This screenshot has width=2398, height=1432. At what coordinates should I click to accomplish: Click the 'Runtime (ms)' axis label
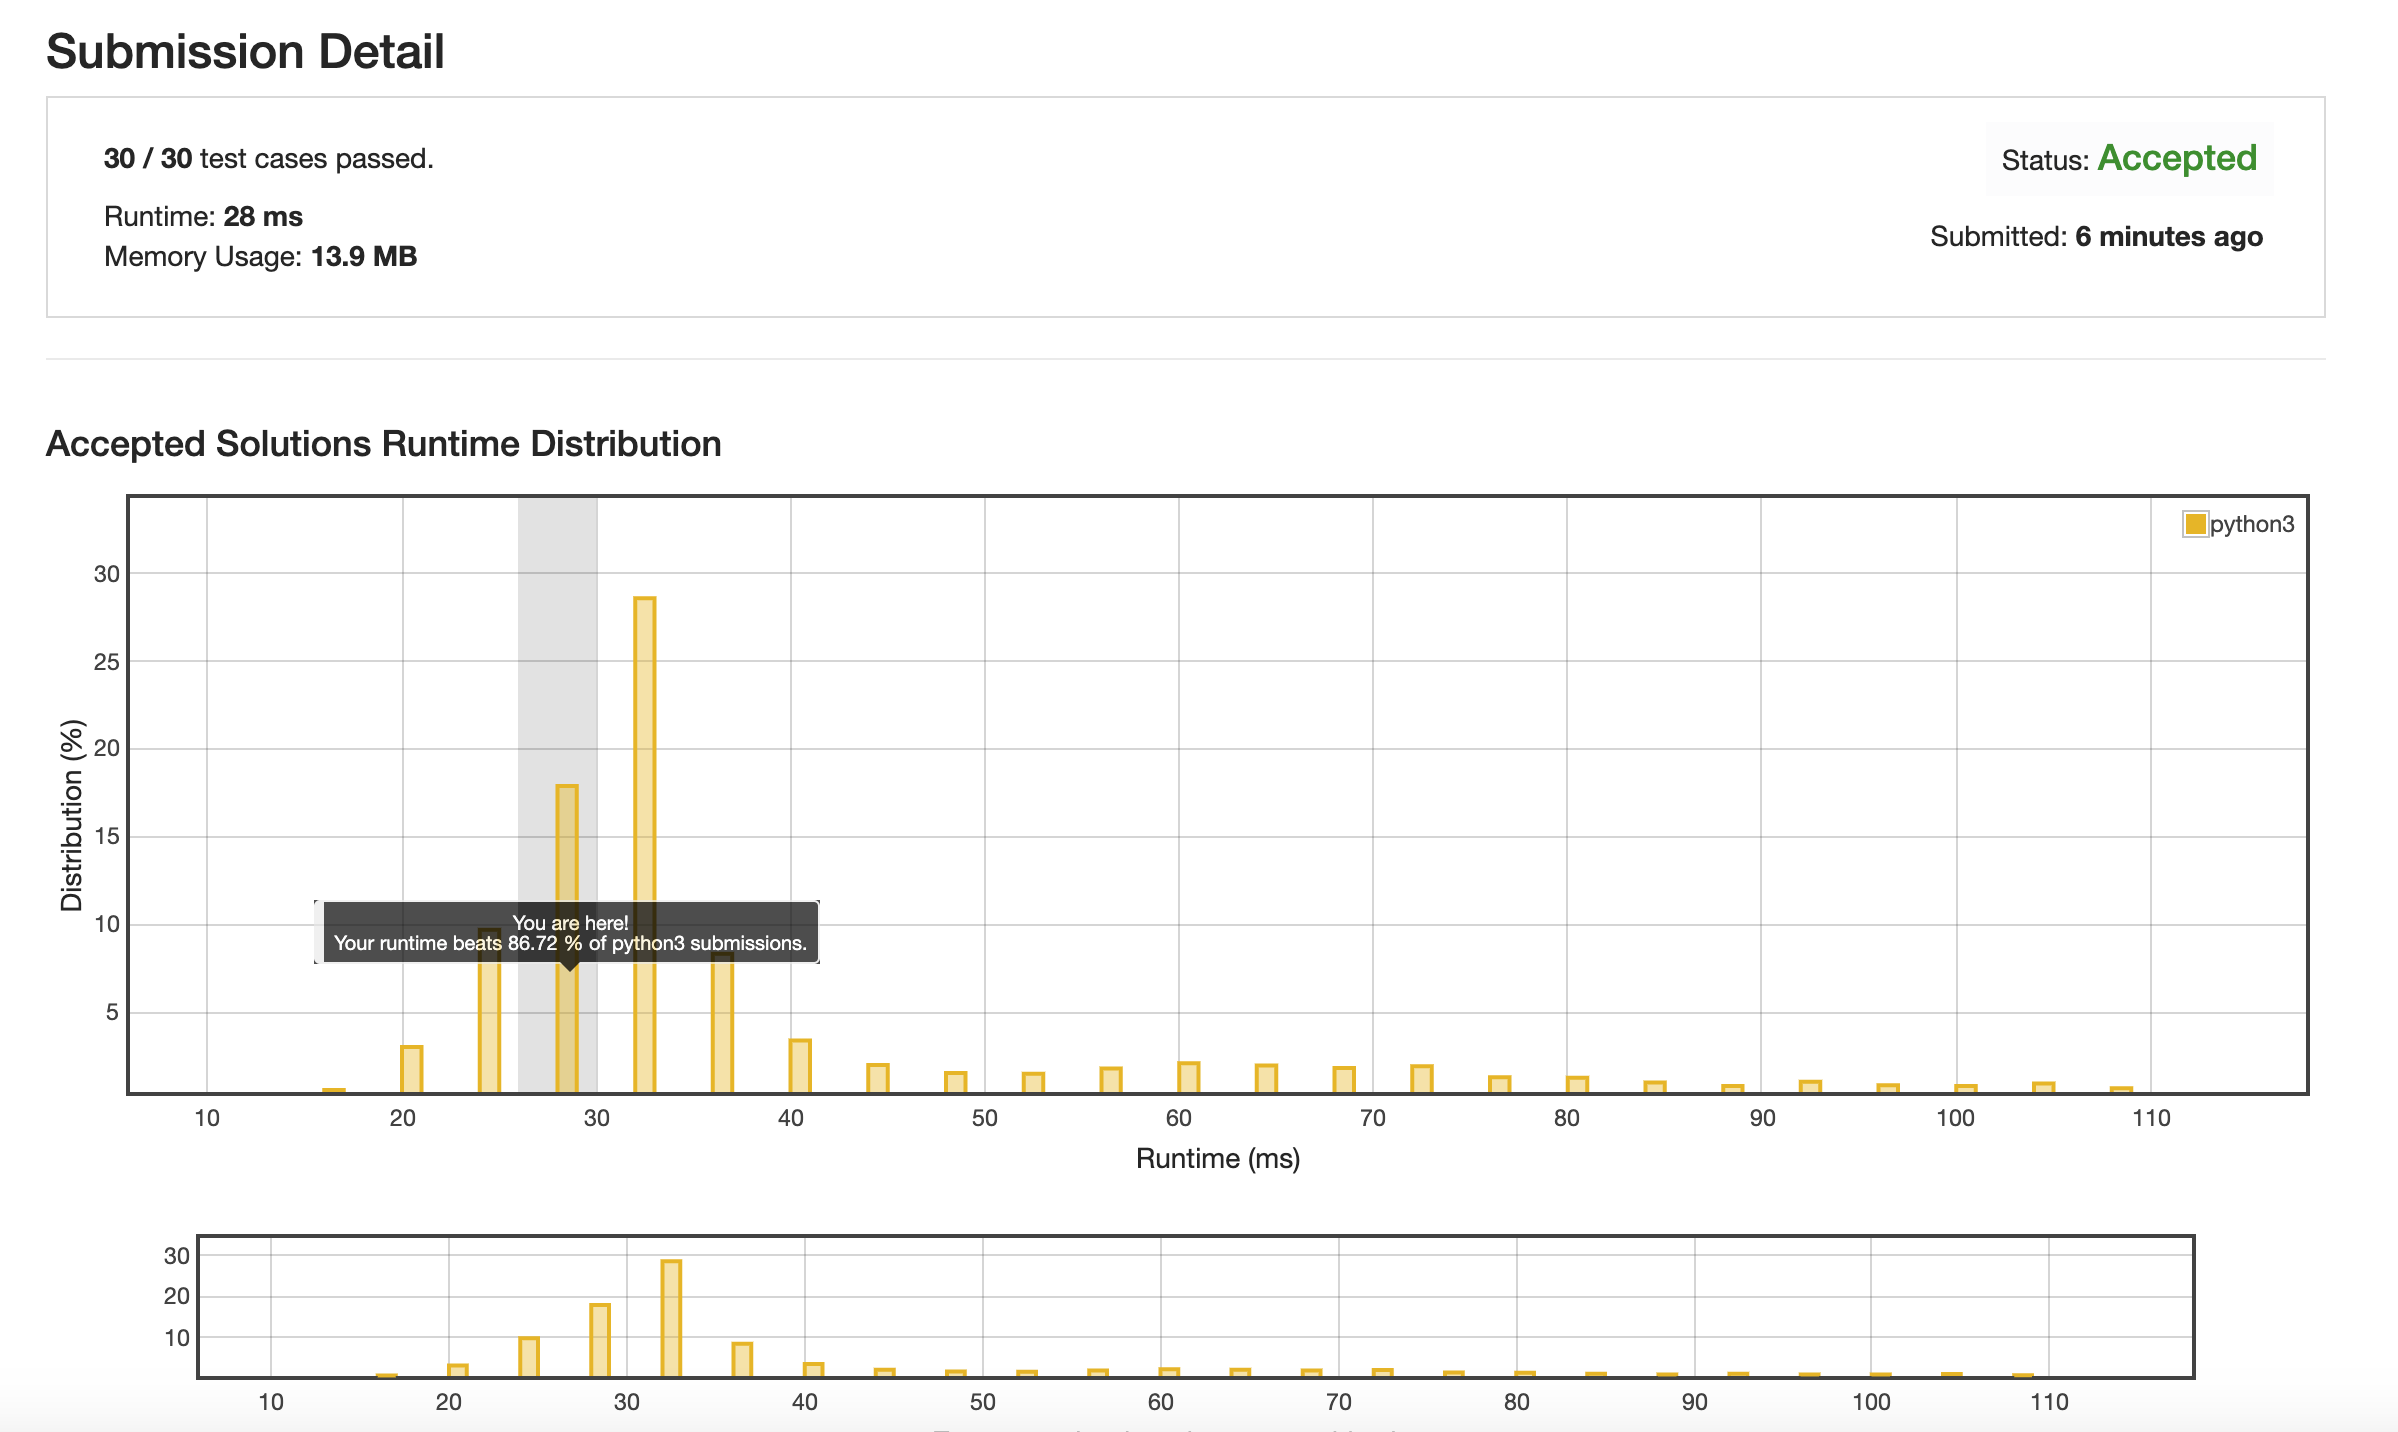pos(1217,1158)
